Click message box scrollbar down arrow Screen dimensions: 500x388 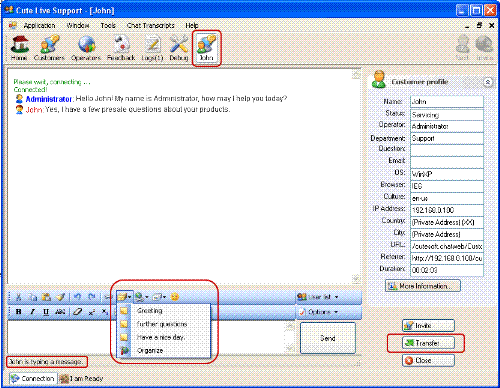pyautogui.click(x=290, y=349)
